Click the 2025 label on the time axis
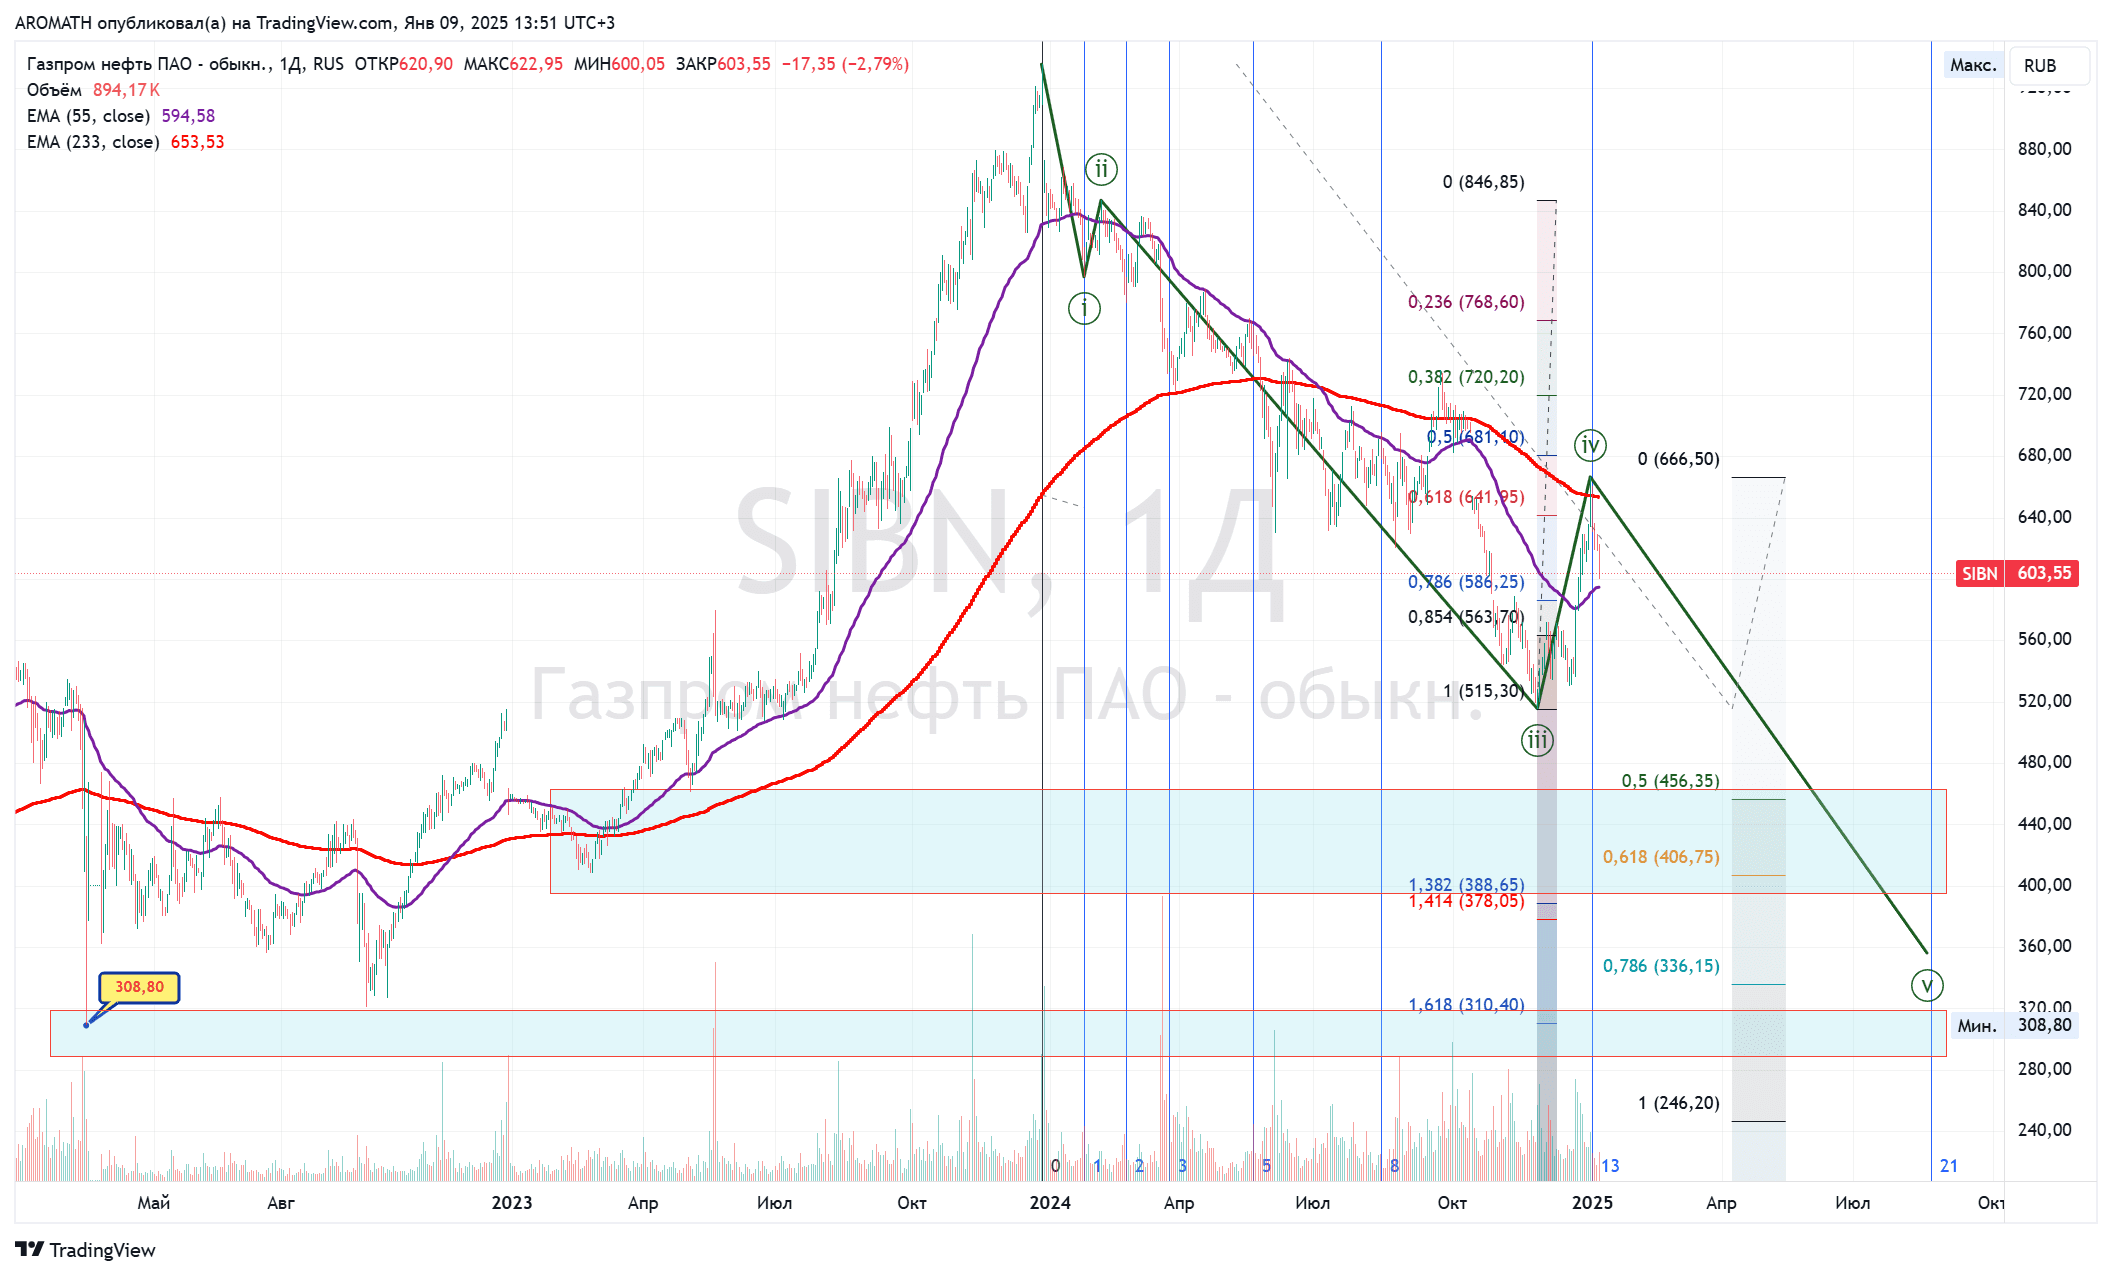The image size is (2112, 1276). (x=1592, y=1202)
